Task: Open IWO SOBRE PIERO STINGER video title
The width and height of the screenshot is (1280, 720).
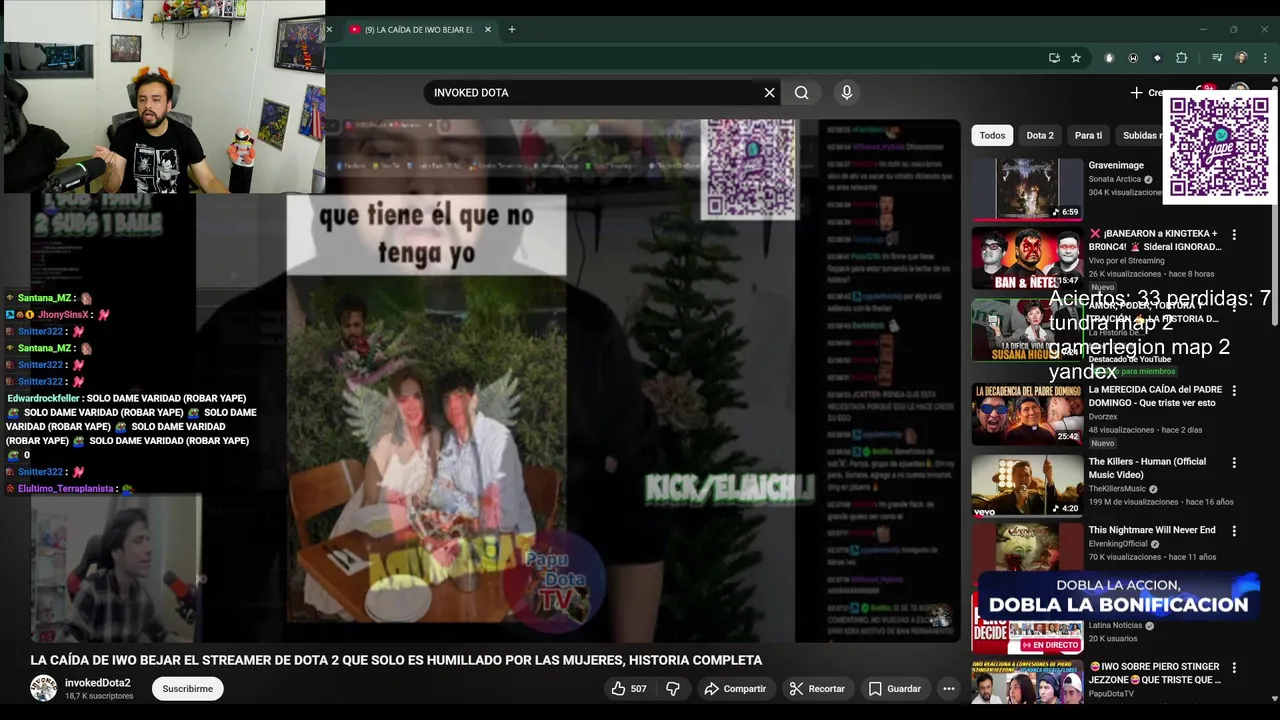Action: [1155, 673]
